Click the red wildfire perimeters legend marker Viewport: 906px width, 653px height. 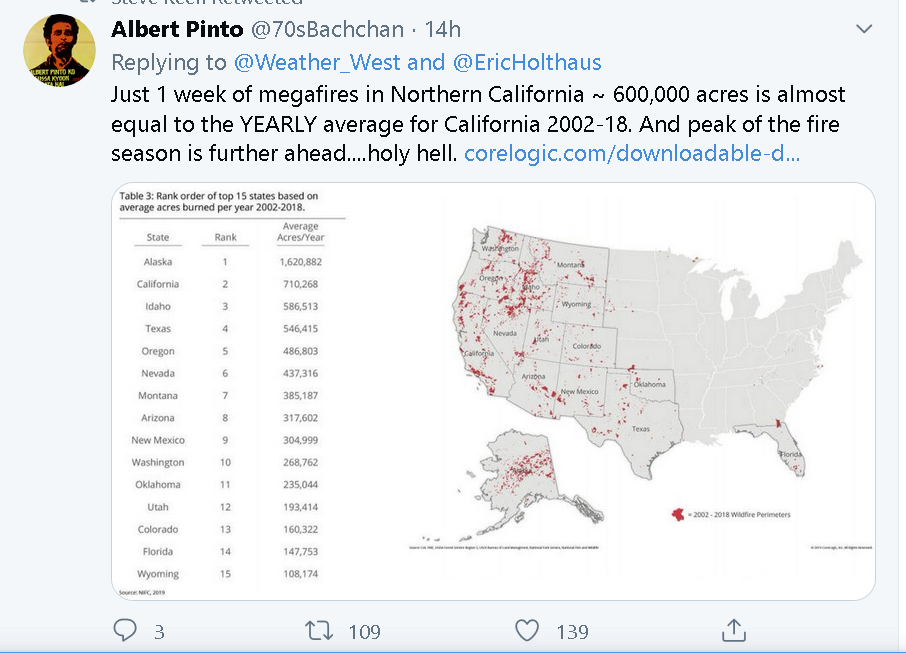click(x=678, y=514)
